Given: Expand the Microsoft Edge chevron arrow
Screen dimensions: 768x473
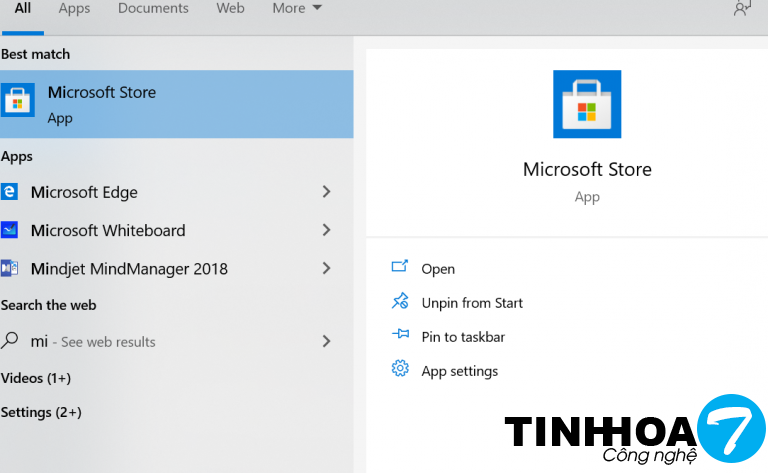Looking at the screenshot, I should [x=326, y=192].
